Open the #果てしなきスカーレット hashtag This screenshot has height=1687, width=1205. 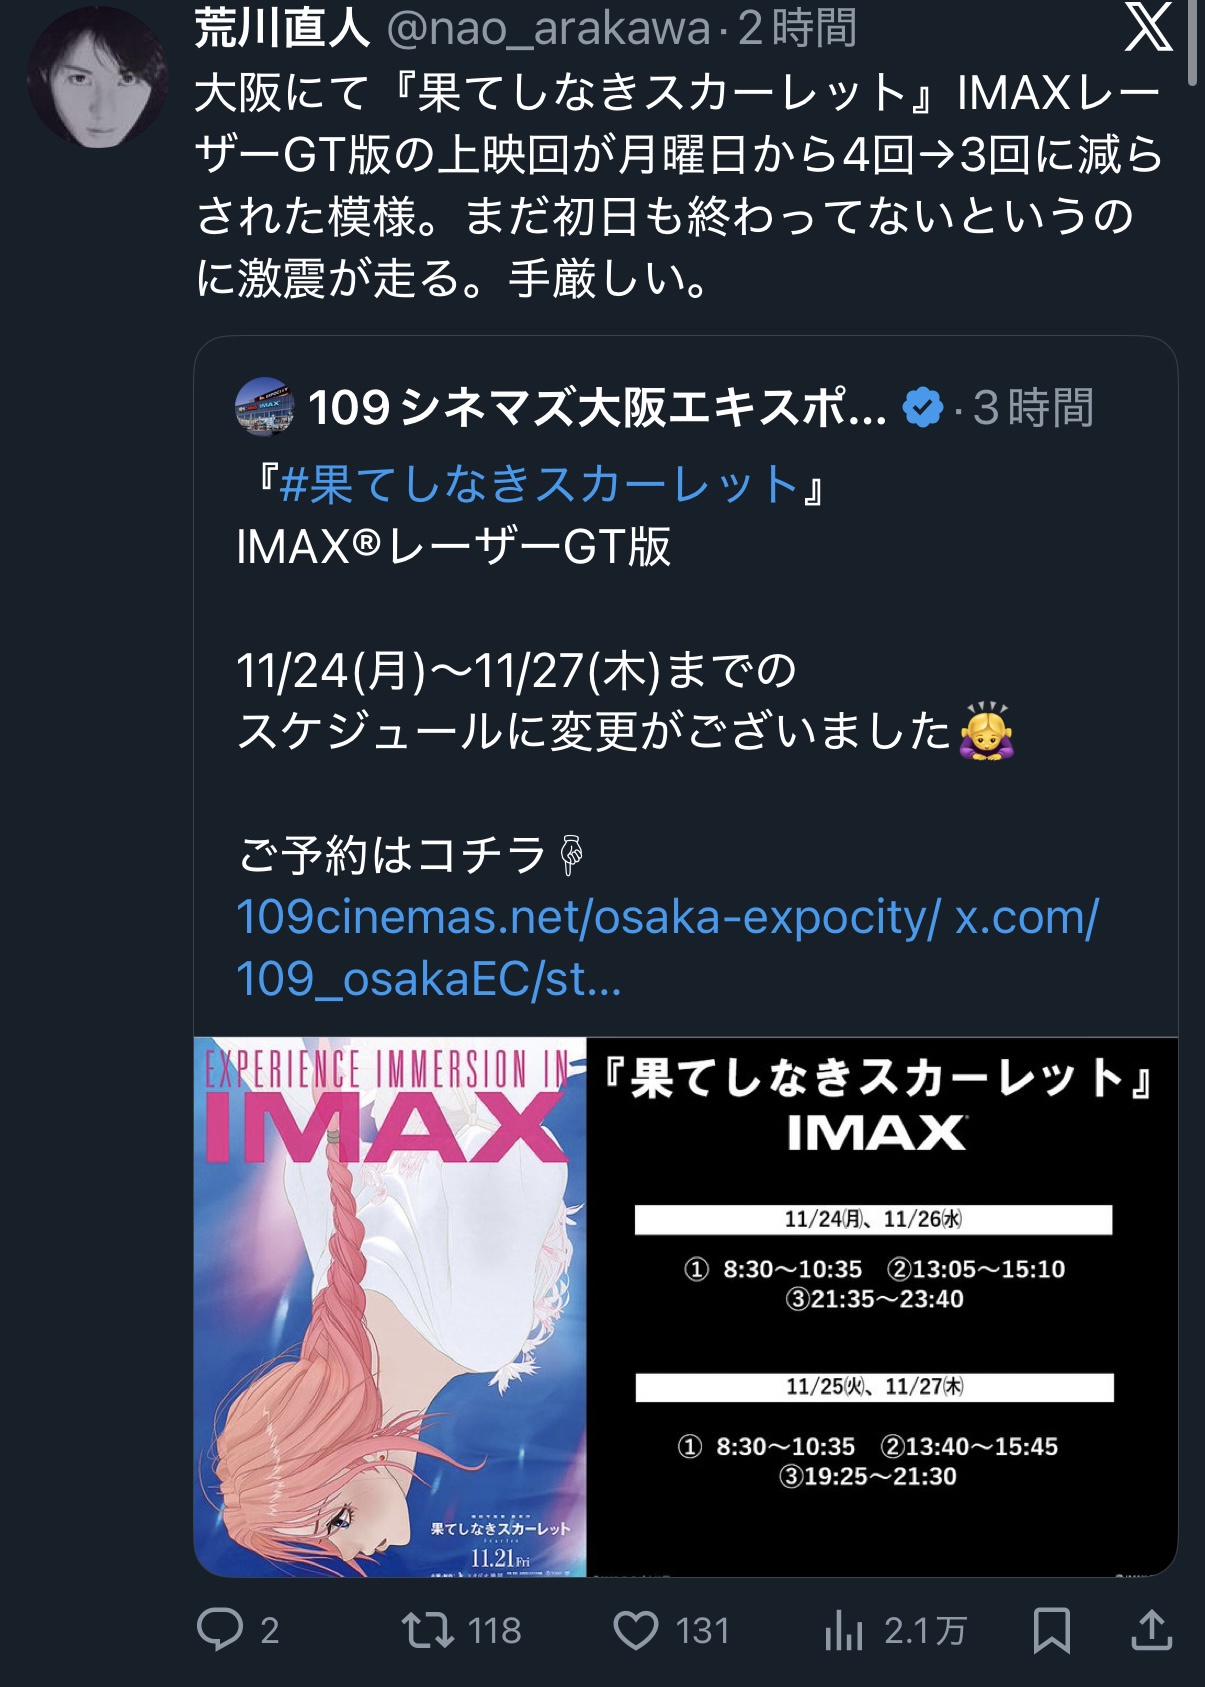tap(539, 485)
